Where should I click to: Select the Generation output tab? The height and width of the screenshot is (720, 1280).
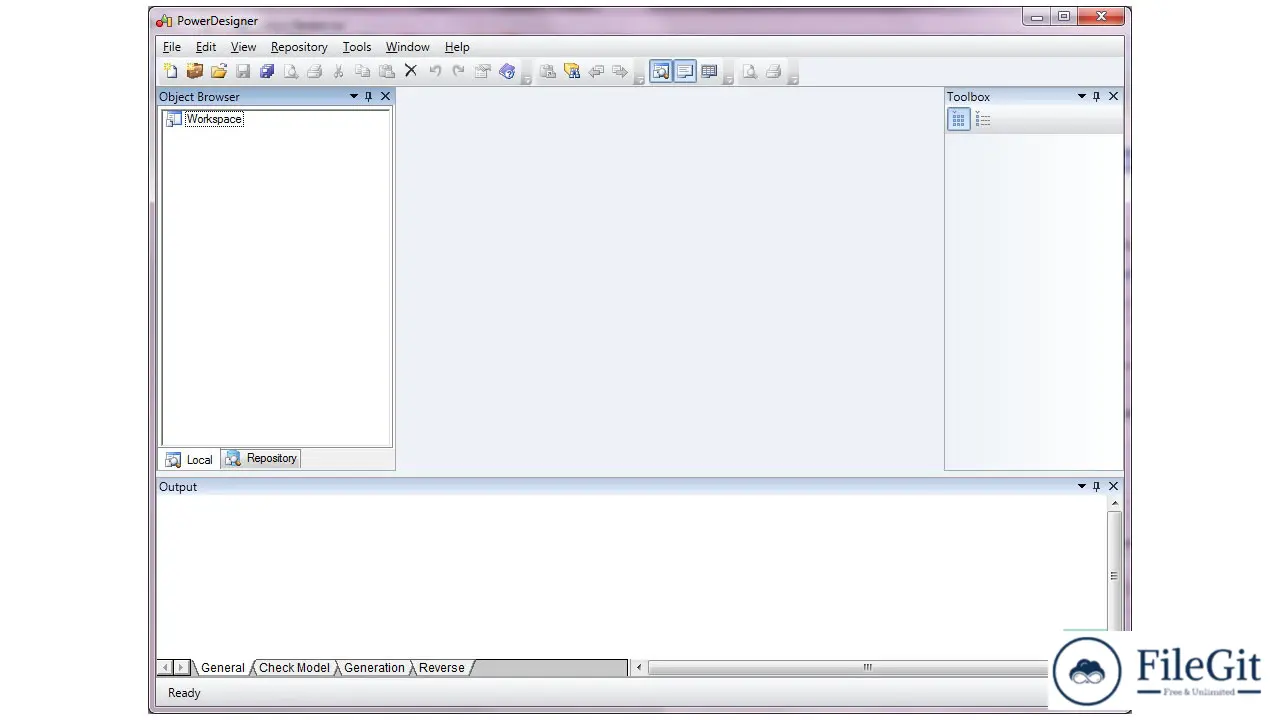(x=374, y=668)
